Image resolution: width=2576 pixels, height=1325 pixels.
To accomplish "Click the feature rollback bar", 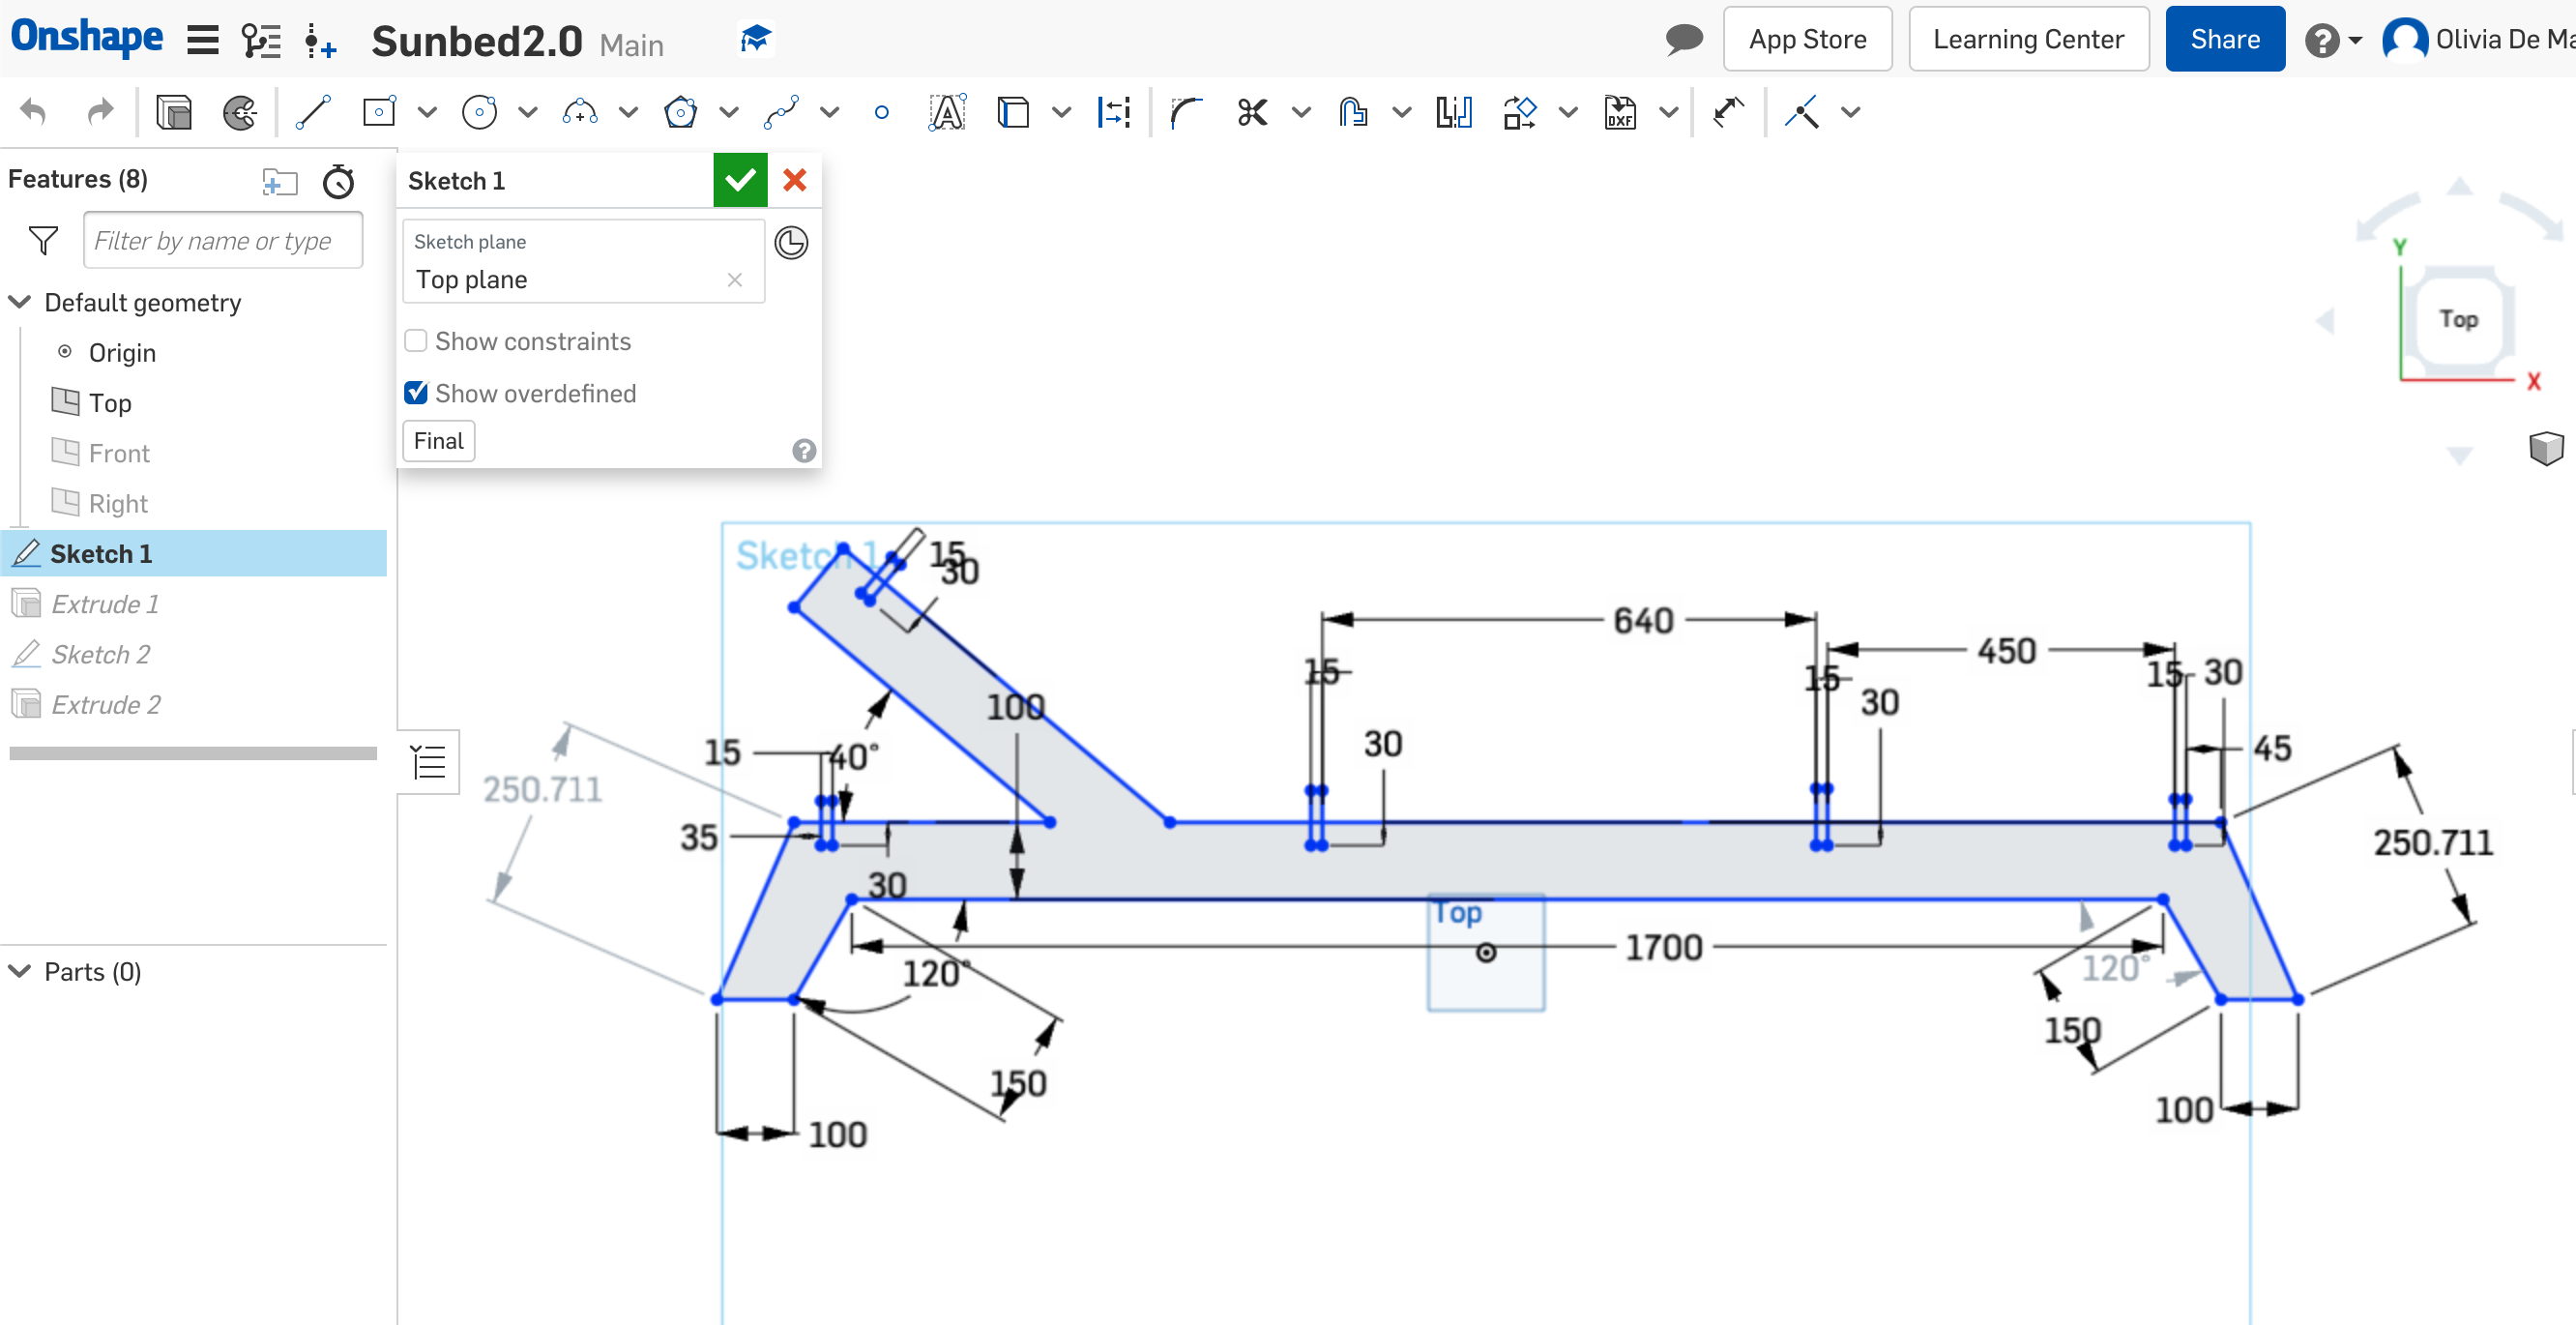I will pos(193,753).
